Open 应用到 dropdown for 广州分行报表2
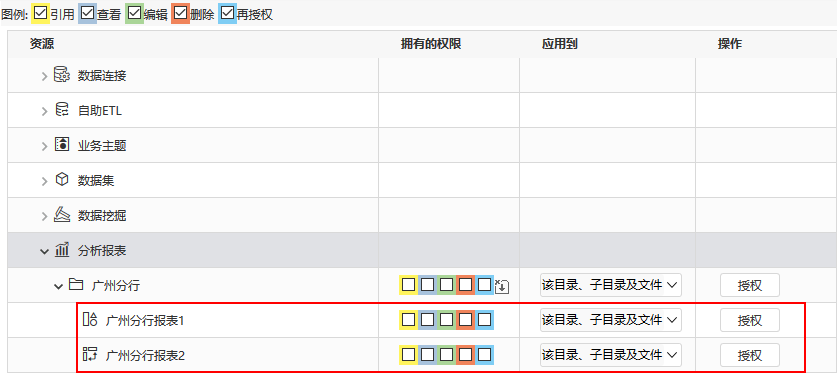The width and height of the screenshot is (837, 373). coord(611,354)
